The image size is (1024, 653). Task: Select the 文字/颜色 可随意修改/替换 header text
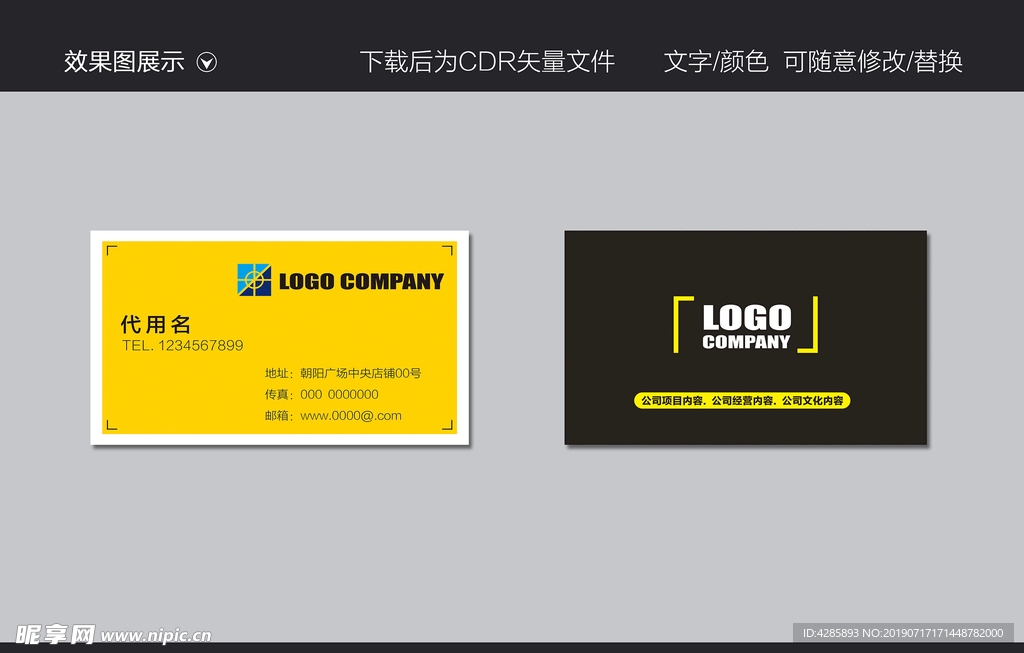coord(812,61)
